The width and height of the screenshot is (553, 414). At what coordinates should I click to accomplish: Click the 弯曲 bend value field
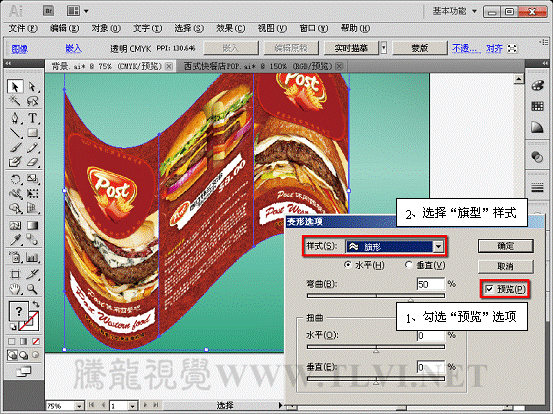431,284
